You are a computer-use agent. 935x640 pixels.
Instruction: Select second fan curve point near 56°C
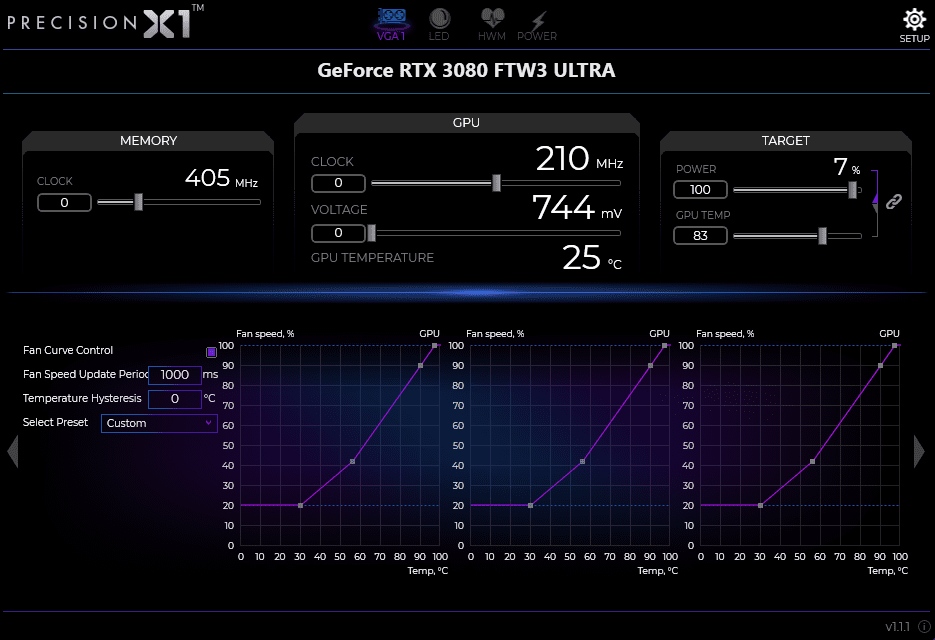pos(583,462)
